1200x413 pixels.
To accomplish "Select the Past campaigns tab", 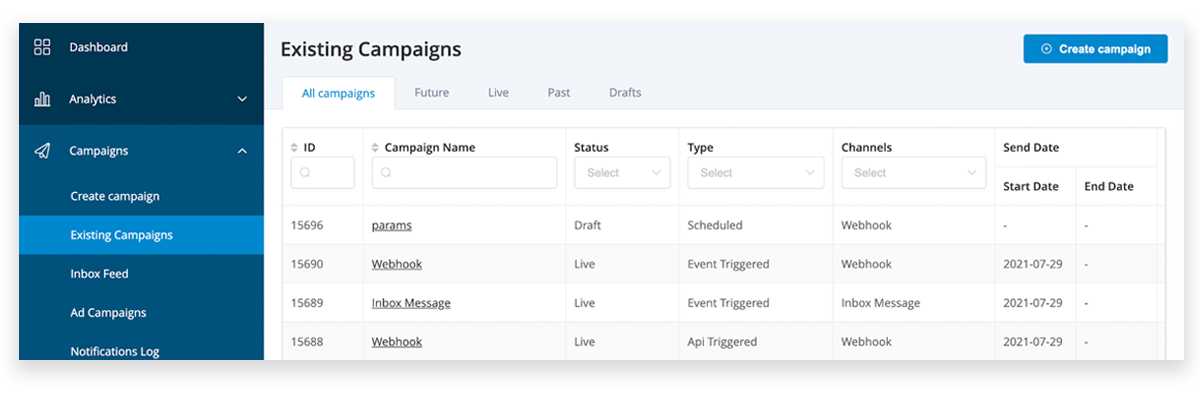I will 559,93.
